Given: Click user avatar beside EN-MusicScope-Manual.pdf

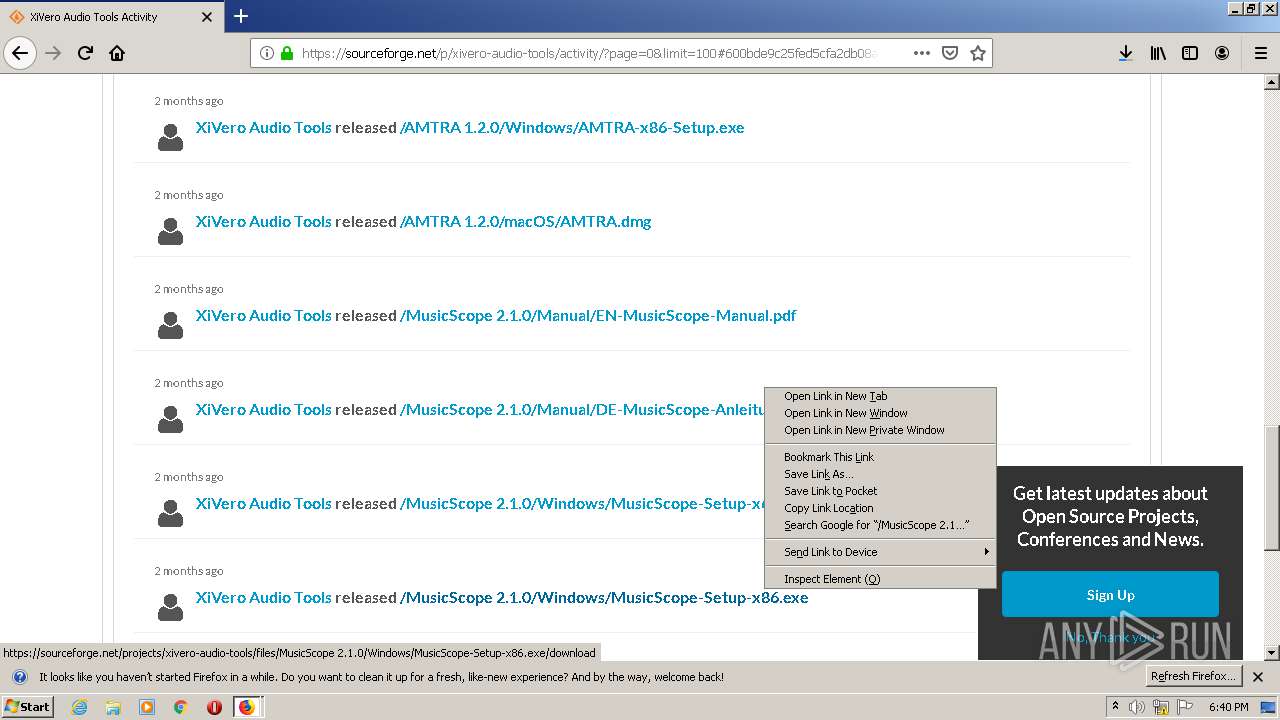Looking at the screenshot, I should 171,325.
